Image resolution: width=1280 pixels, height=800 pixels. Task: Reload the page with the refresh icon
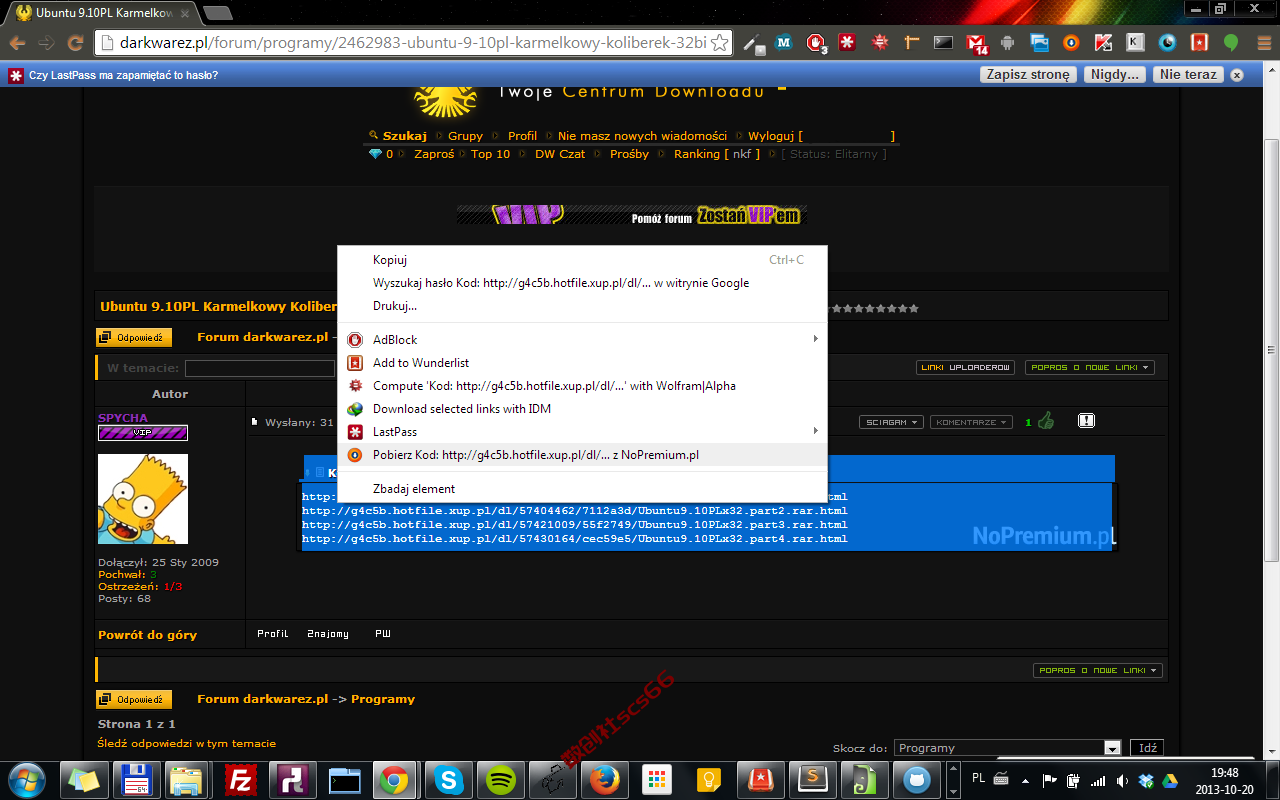click(75, 43)
